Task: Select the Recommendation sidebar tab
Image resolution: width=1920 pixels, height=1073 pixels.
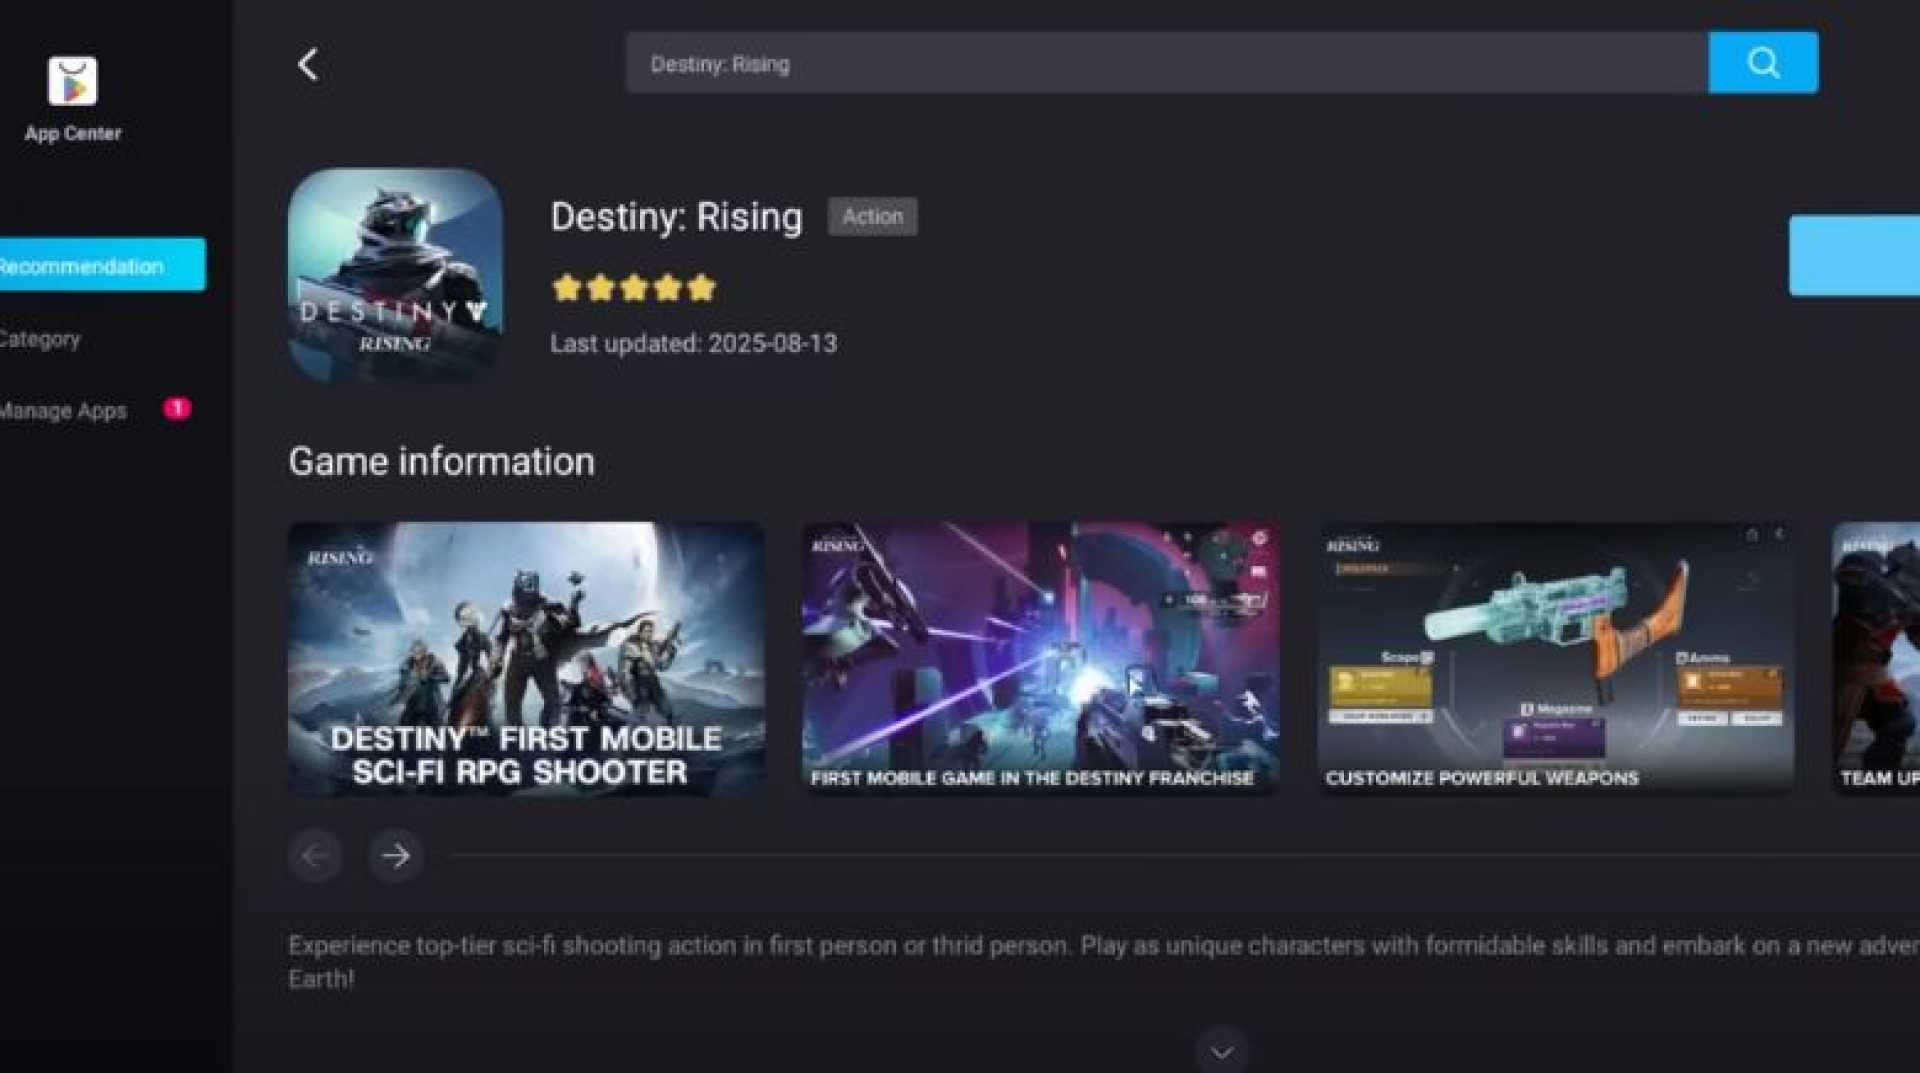Action: [x=102, y=265]
